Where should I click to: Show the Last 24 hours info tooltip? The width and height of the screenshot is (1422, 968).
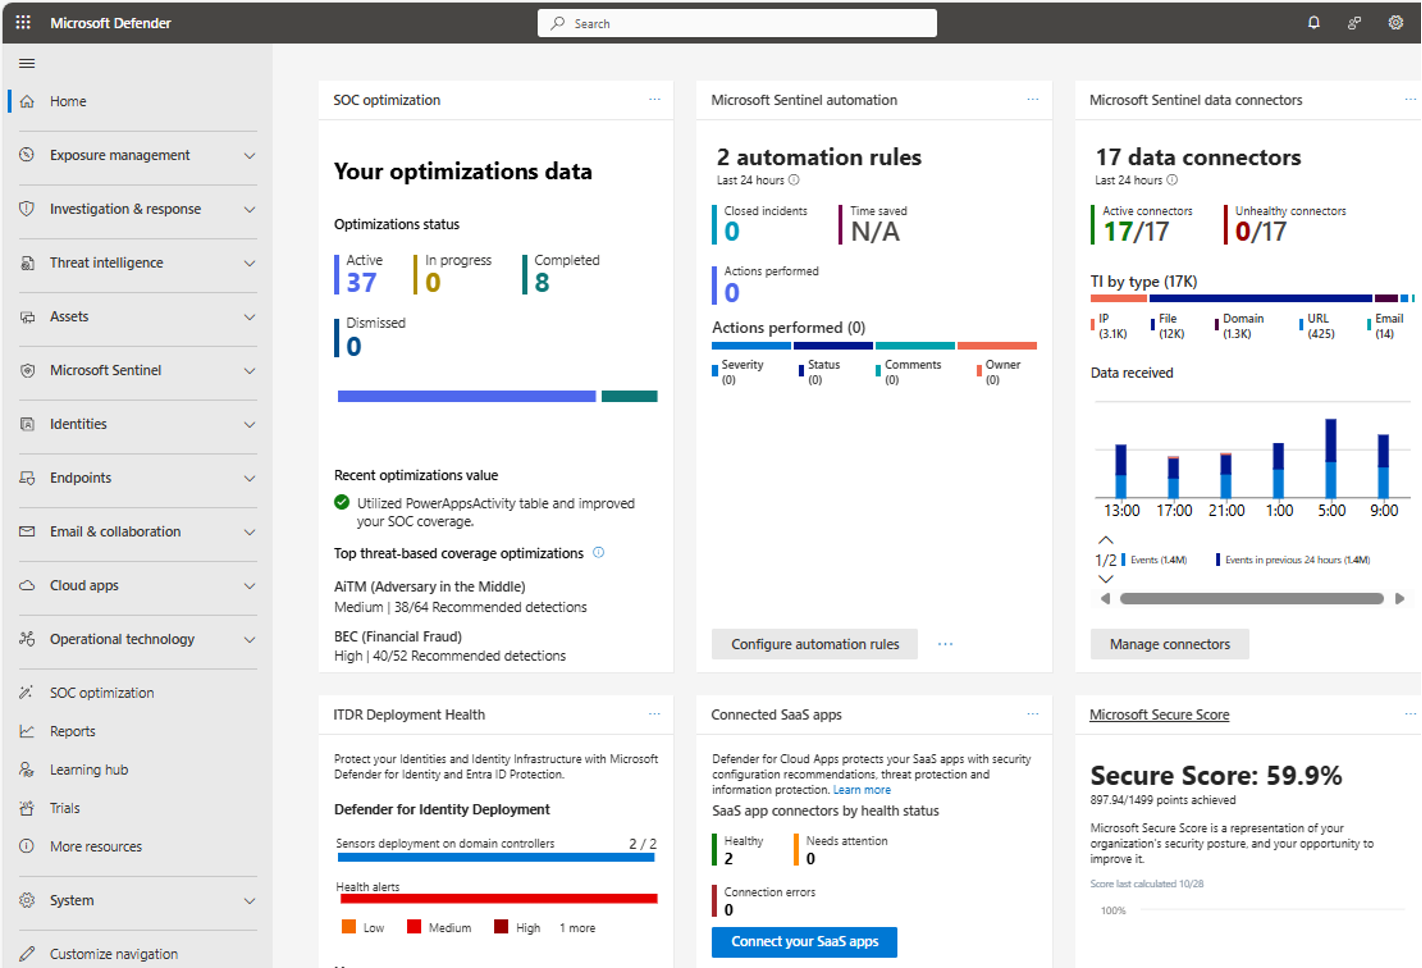click(791, 180)
